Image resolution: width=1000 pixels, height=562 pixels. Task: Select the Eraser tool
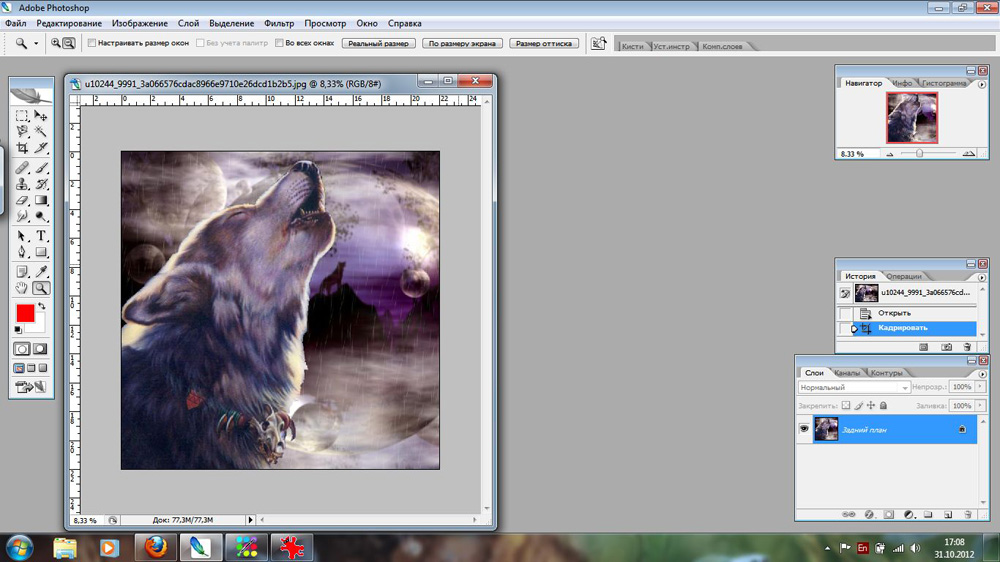pos(22,200)
